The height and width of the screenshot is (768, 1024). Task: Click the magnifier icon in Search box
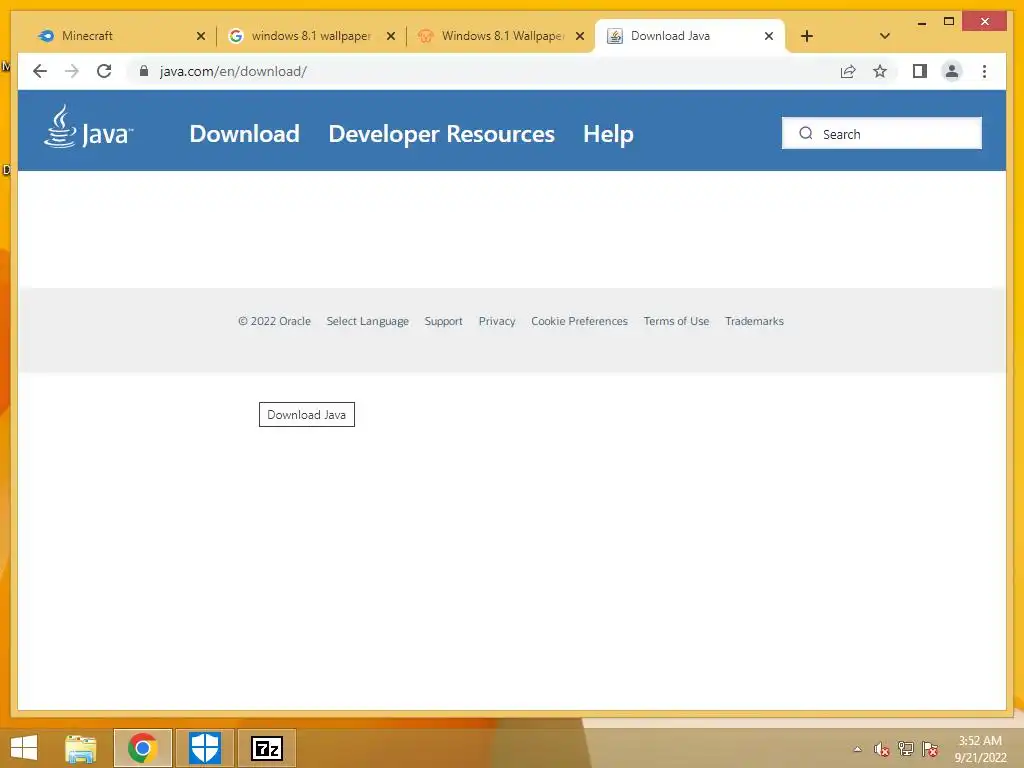tap(806, 133)
